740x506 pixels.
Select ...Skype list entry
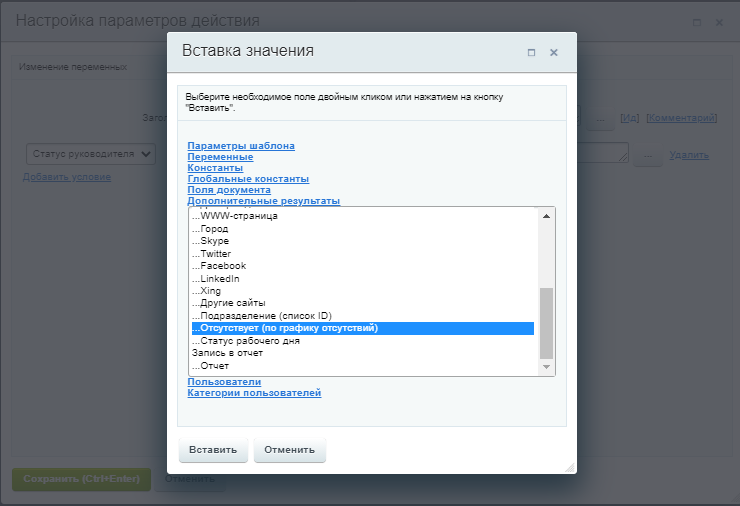coord(363,241)
